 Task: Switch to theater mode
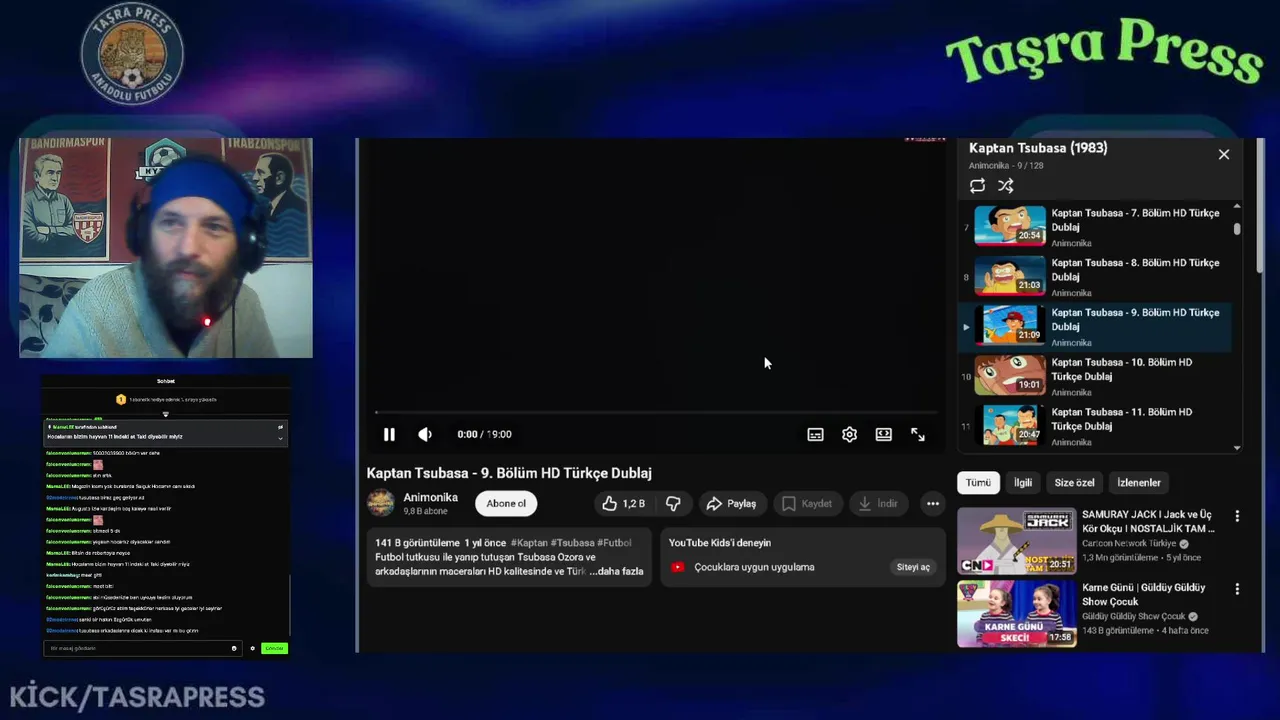(883, 434)
